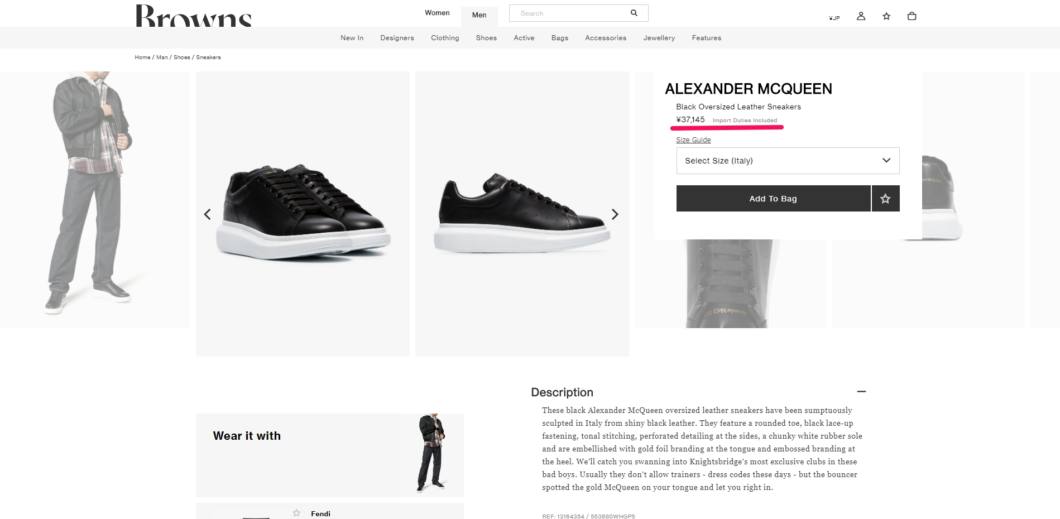
Task: Open the Designers menu
Action: 397,38
